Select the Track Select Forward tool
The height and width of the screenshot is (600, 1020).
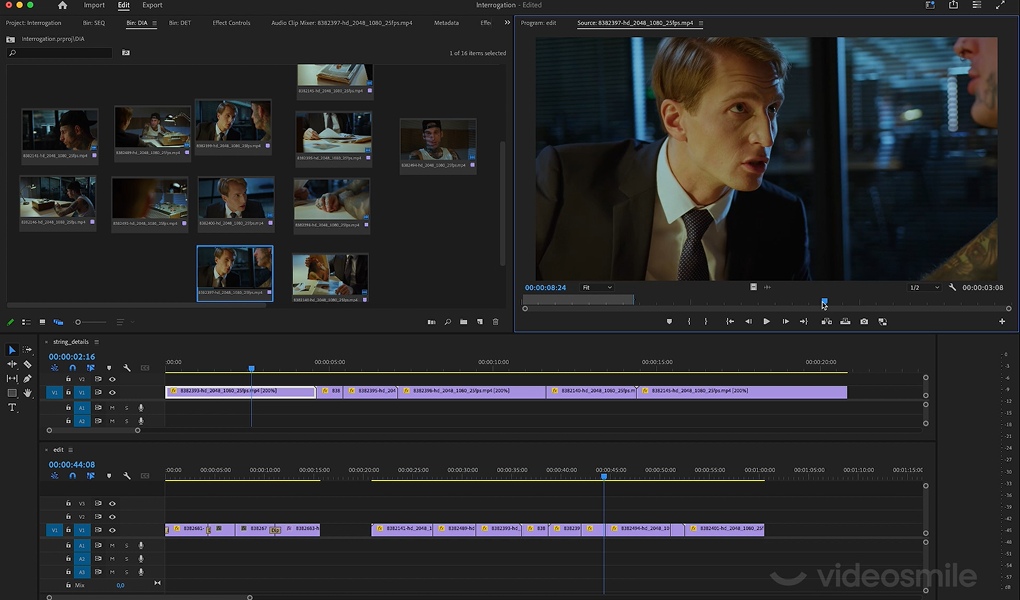(27, 350)
